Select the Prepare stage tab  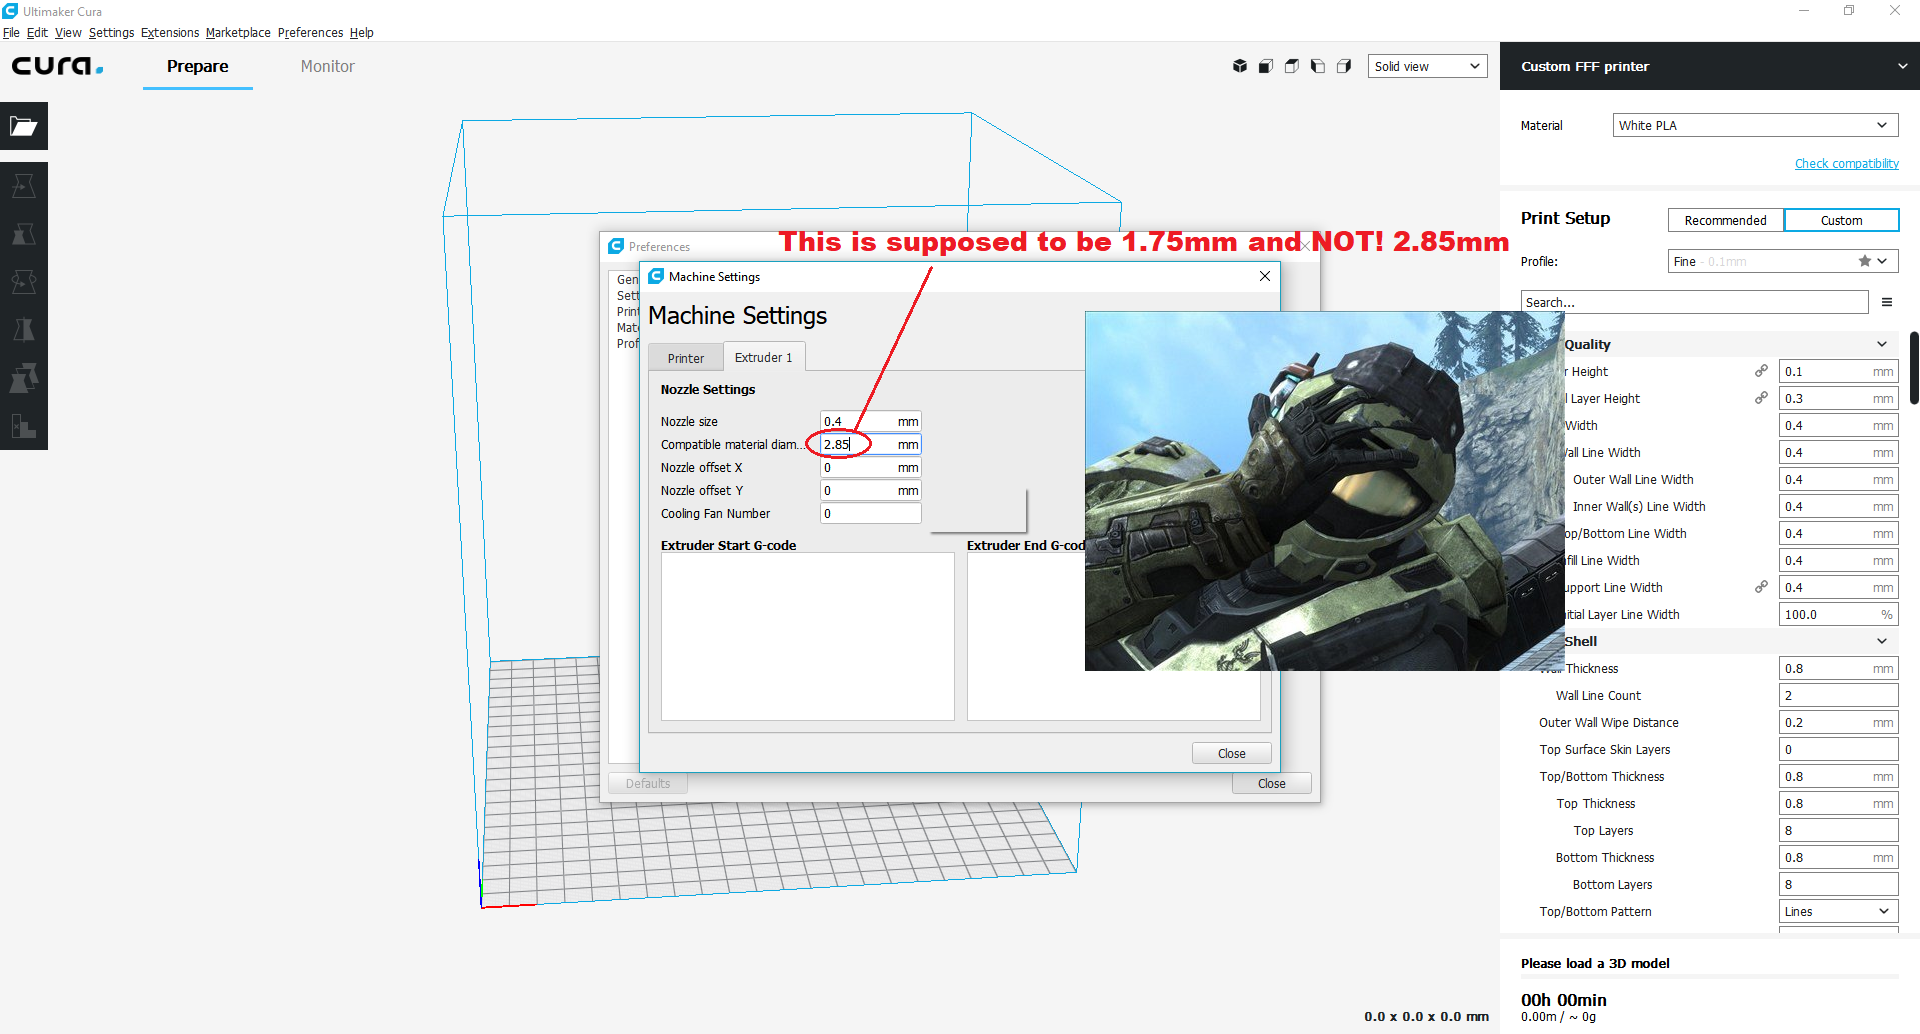pyautogui.click(x=197, y=66)
